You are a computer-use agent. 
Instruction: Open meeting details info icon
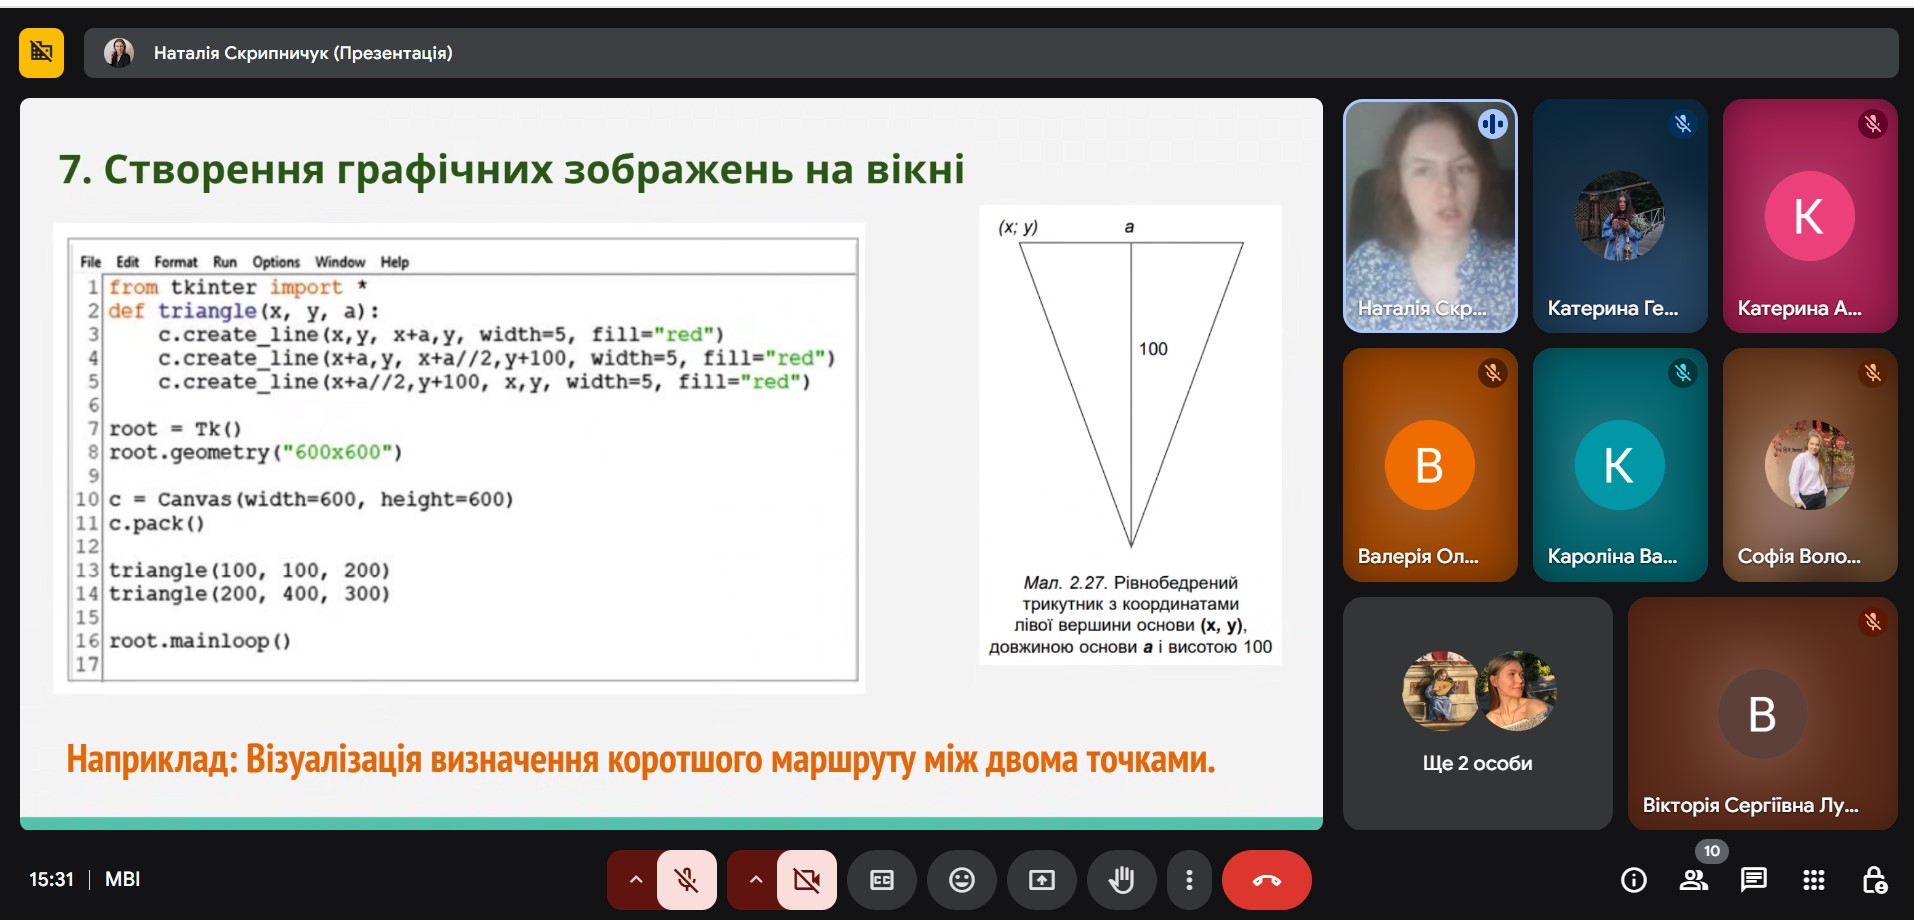click(1633, 880)
